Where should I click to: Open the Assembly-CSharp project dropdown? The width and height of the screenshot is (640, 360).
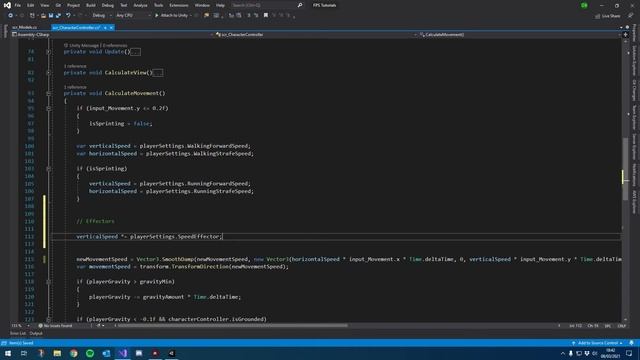pyautogui.click(x=112, y=35)
